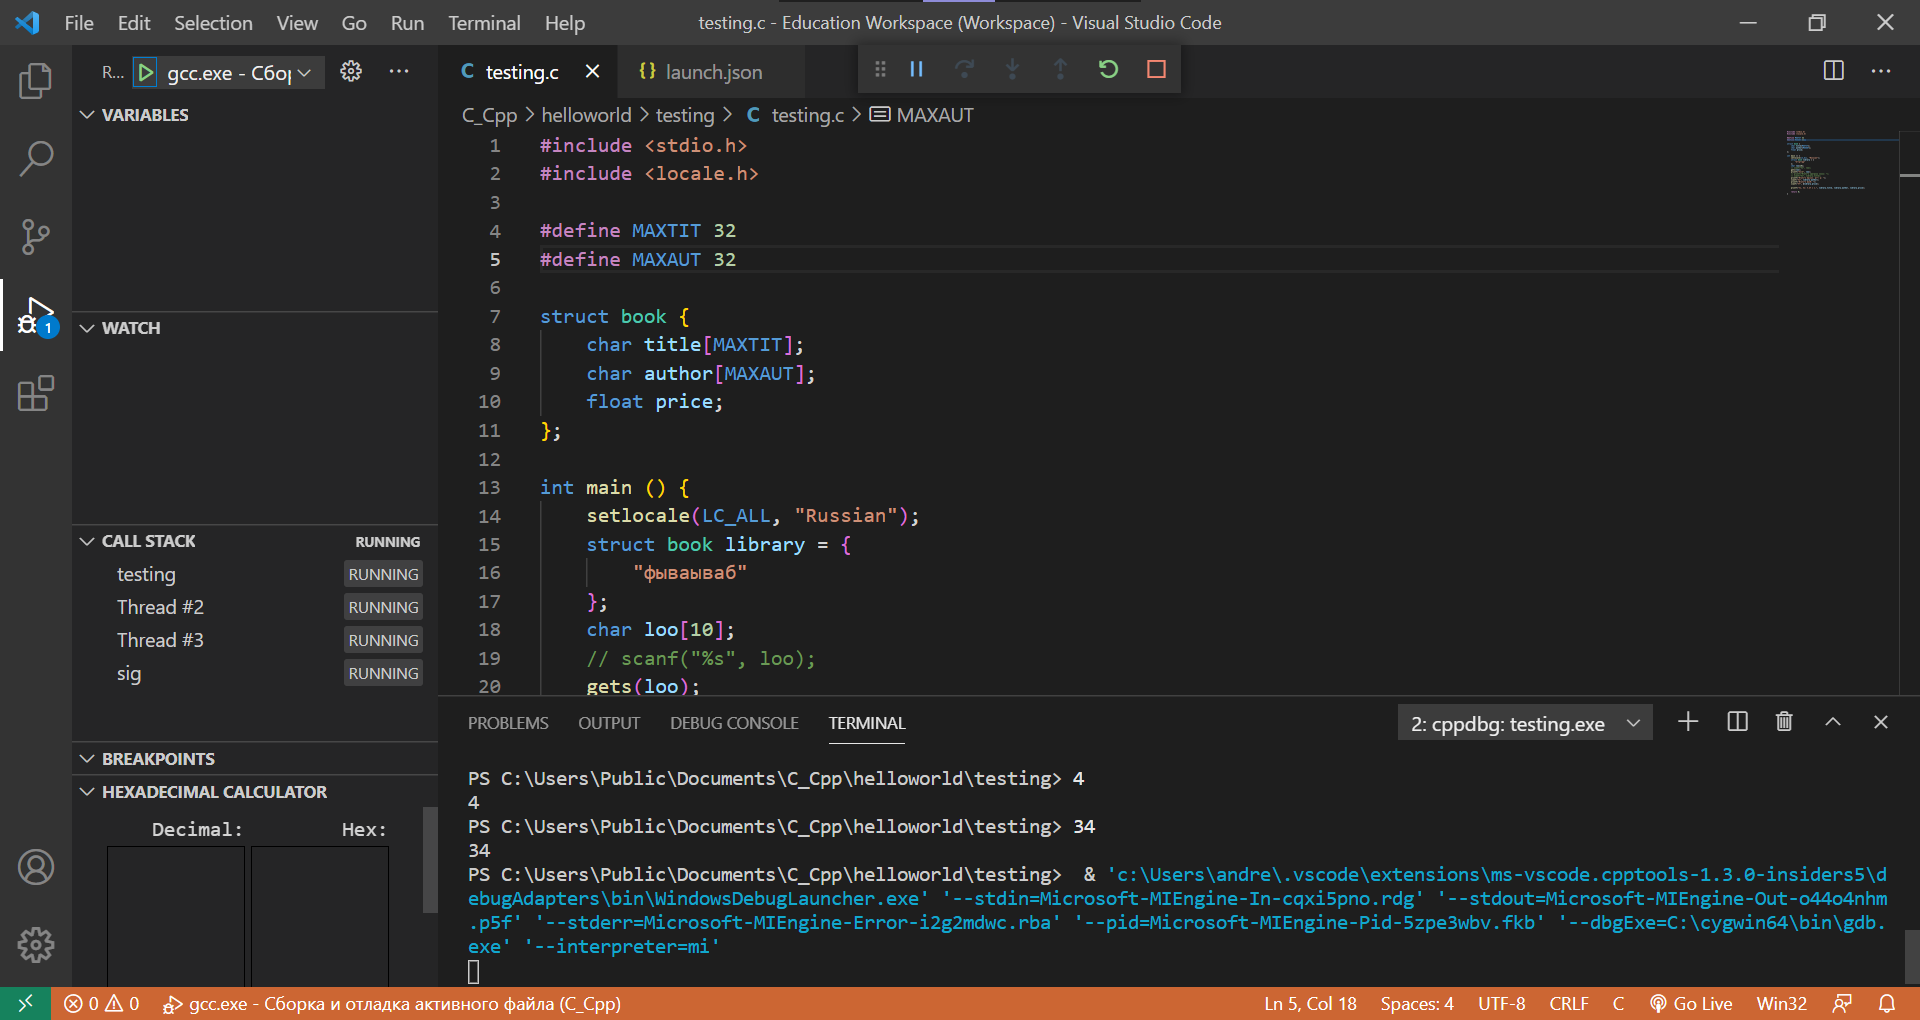
Task: Open the gcc.exe debug configuration dropdown
Action: pyautogui.click(x=240, y=72)
